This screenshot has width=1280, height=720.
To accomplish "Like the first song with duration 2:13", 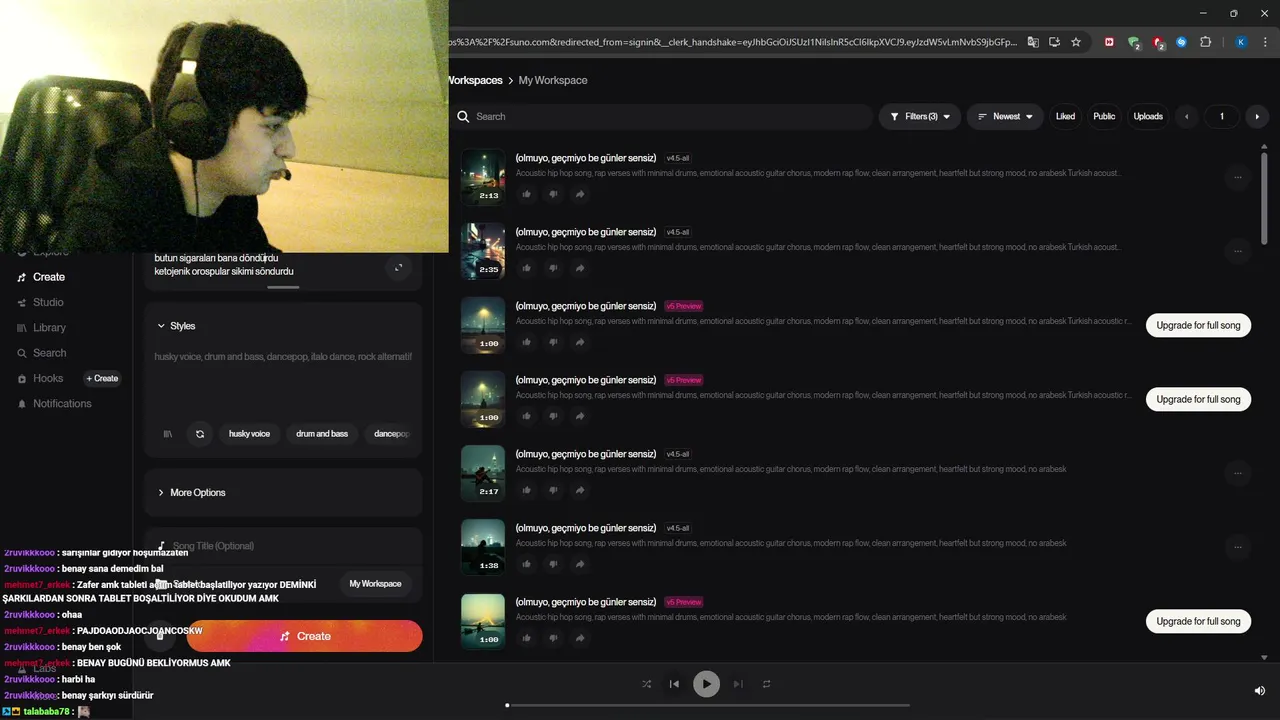I will click(x=526, y=194).
